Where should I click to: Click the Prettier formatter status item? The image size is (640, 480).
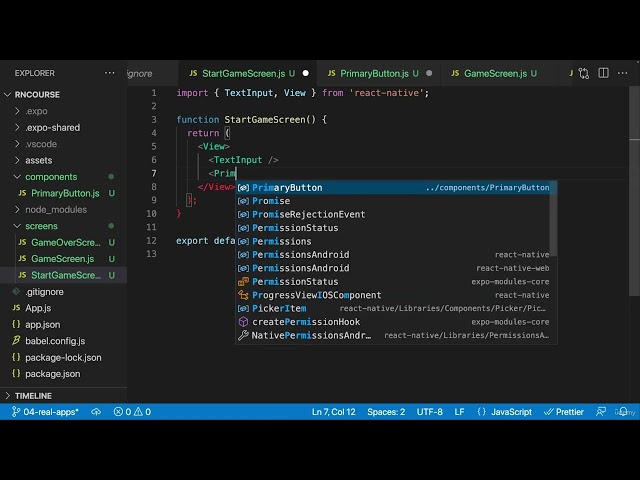(563, 412)
